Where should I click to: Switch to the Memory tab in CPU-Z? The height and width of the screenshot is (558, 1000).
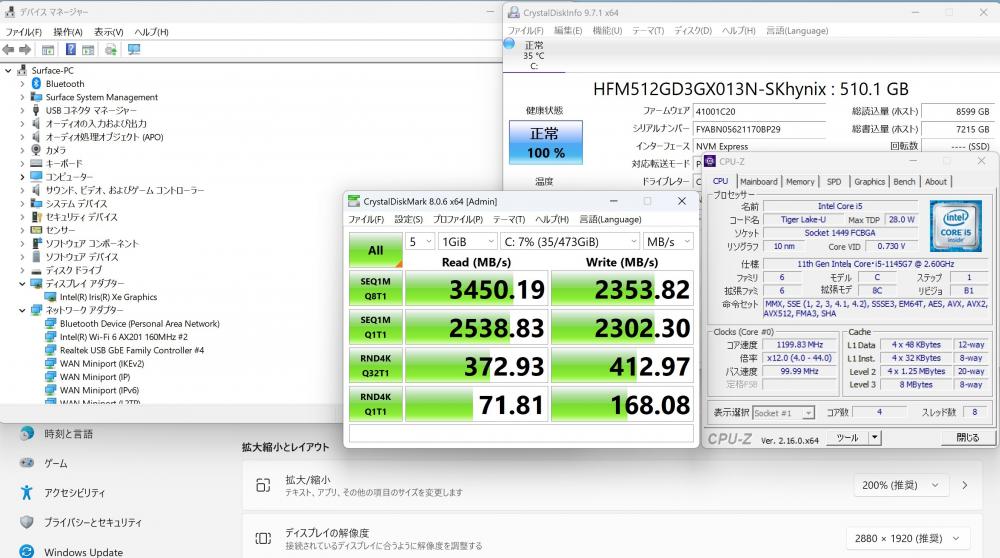click(799, 182)
